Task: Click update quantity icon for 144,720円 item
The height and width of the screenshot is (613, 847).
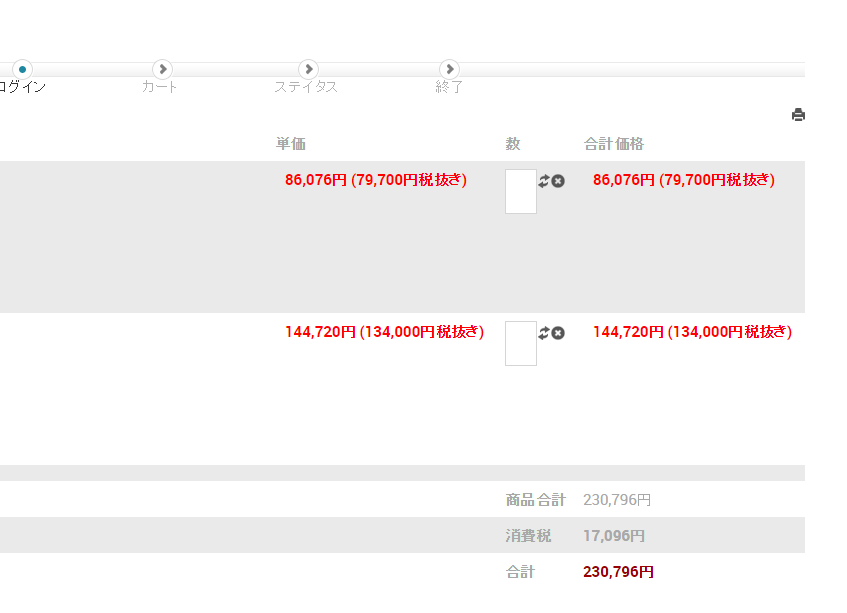Action: point(544,333)
